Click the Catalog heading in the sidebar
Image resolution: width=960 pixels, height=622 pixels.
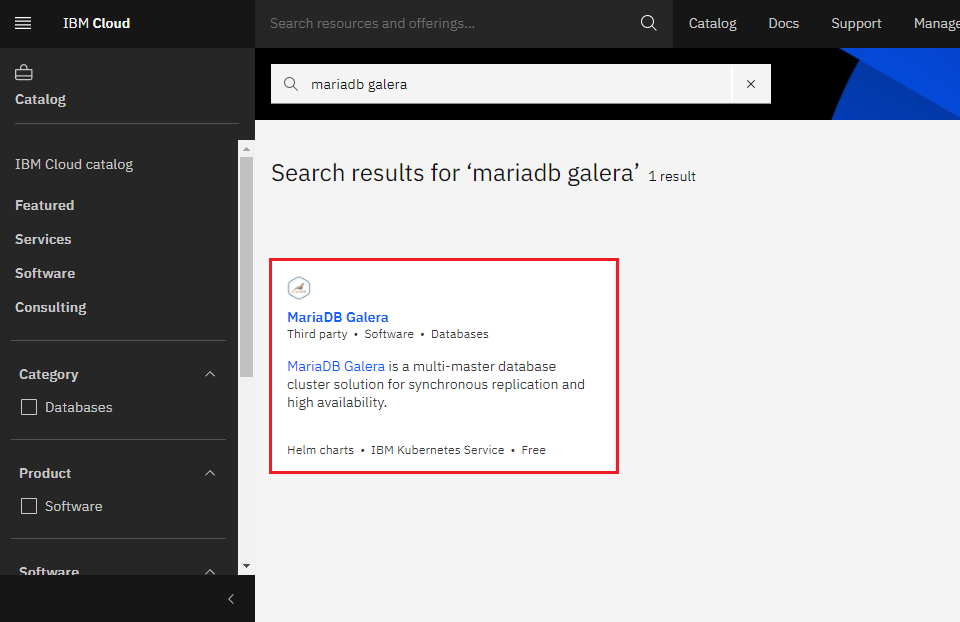coord(40,99)
